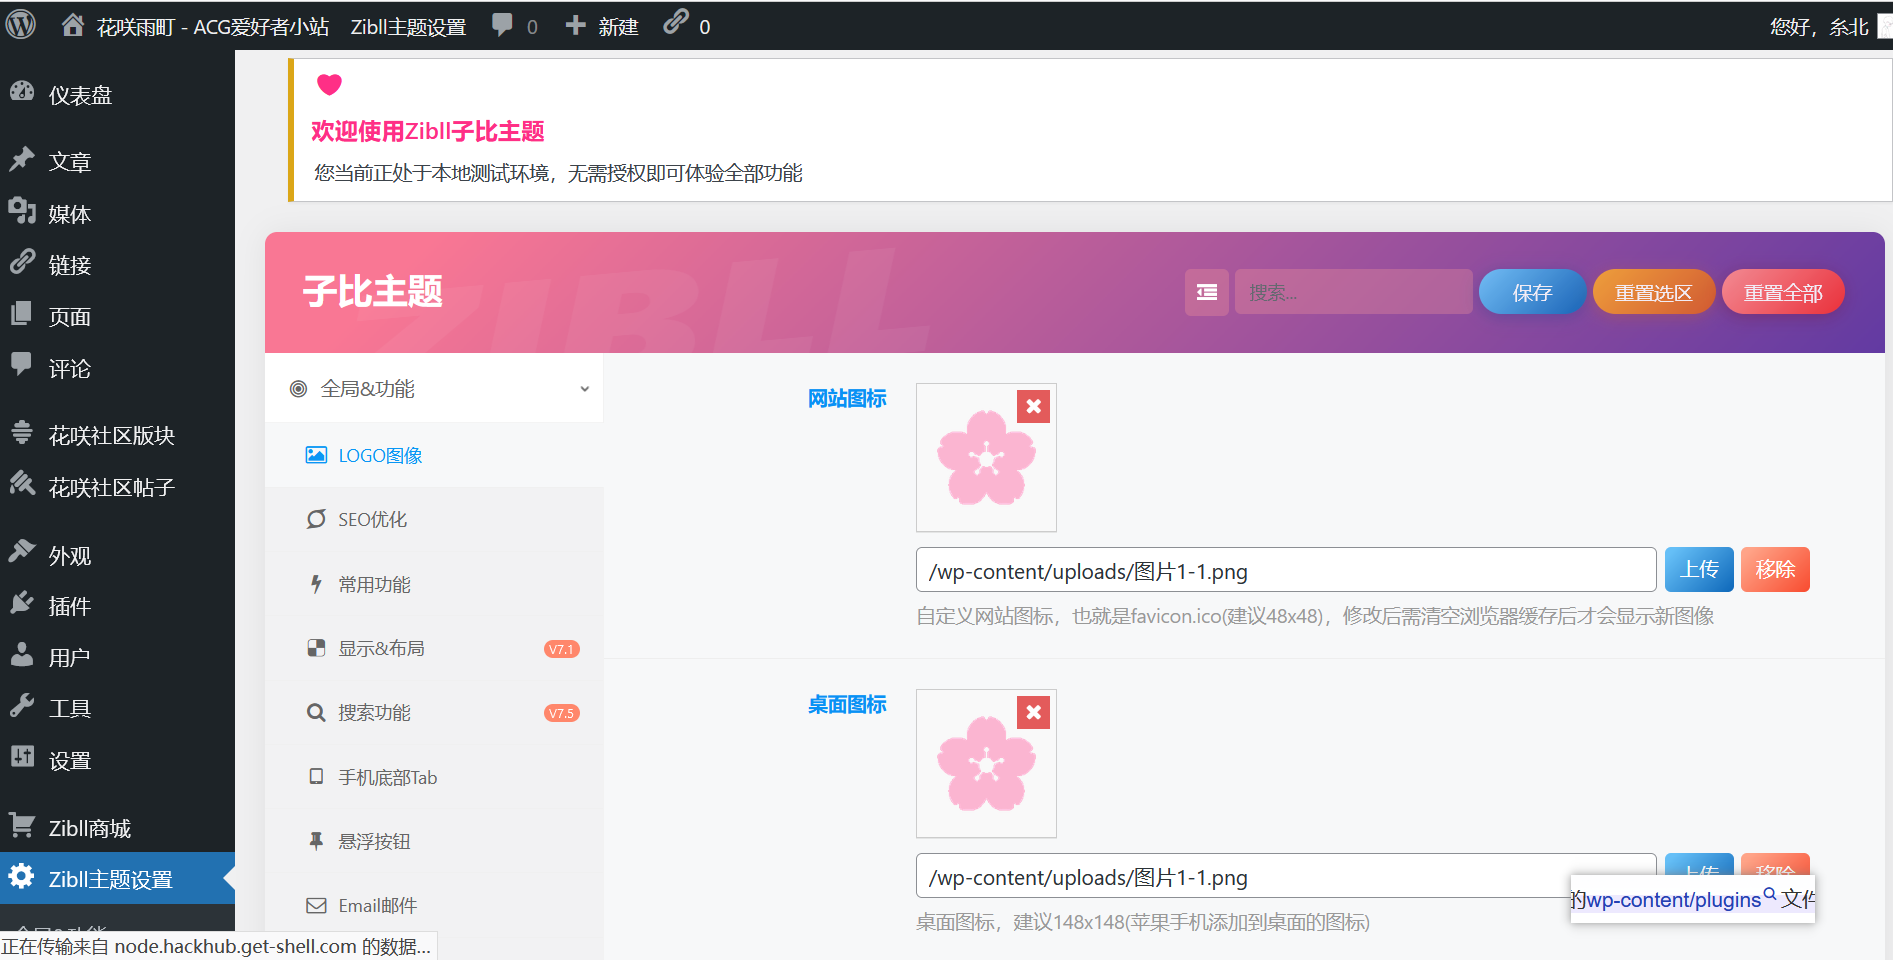Viewport: 1893px width, 960px height.
Task: Collapse the 全局&功能 section chevron
Action: [x=585, y=389]
